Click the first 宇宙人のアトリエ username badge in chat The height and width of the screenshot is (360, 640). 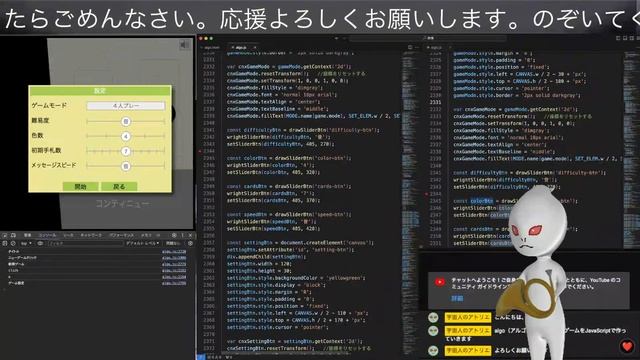tap(467, 317)
